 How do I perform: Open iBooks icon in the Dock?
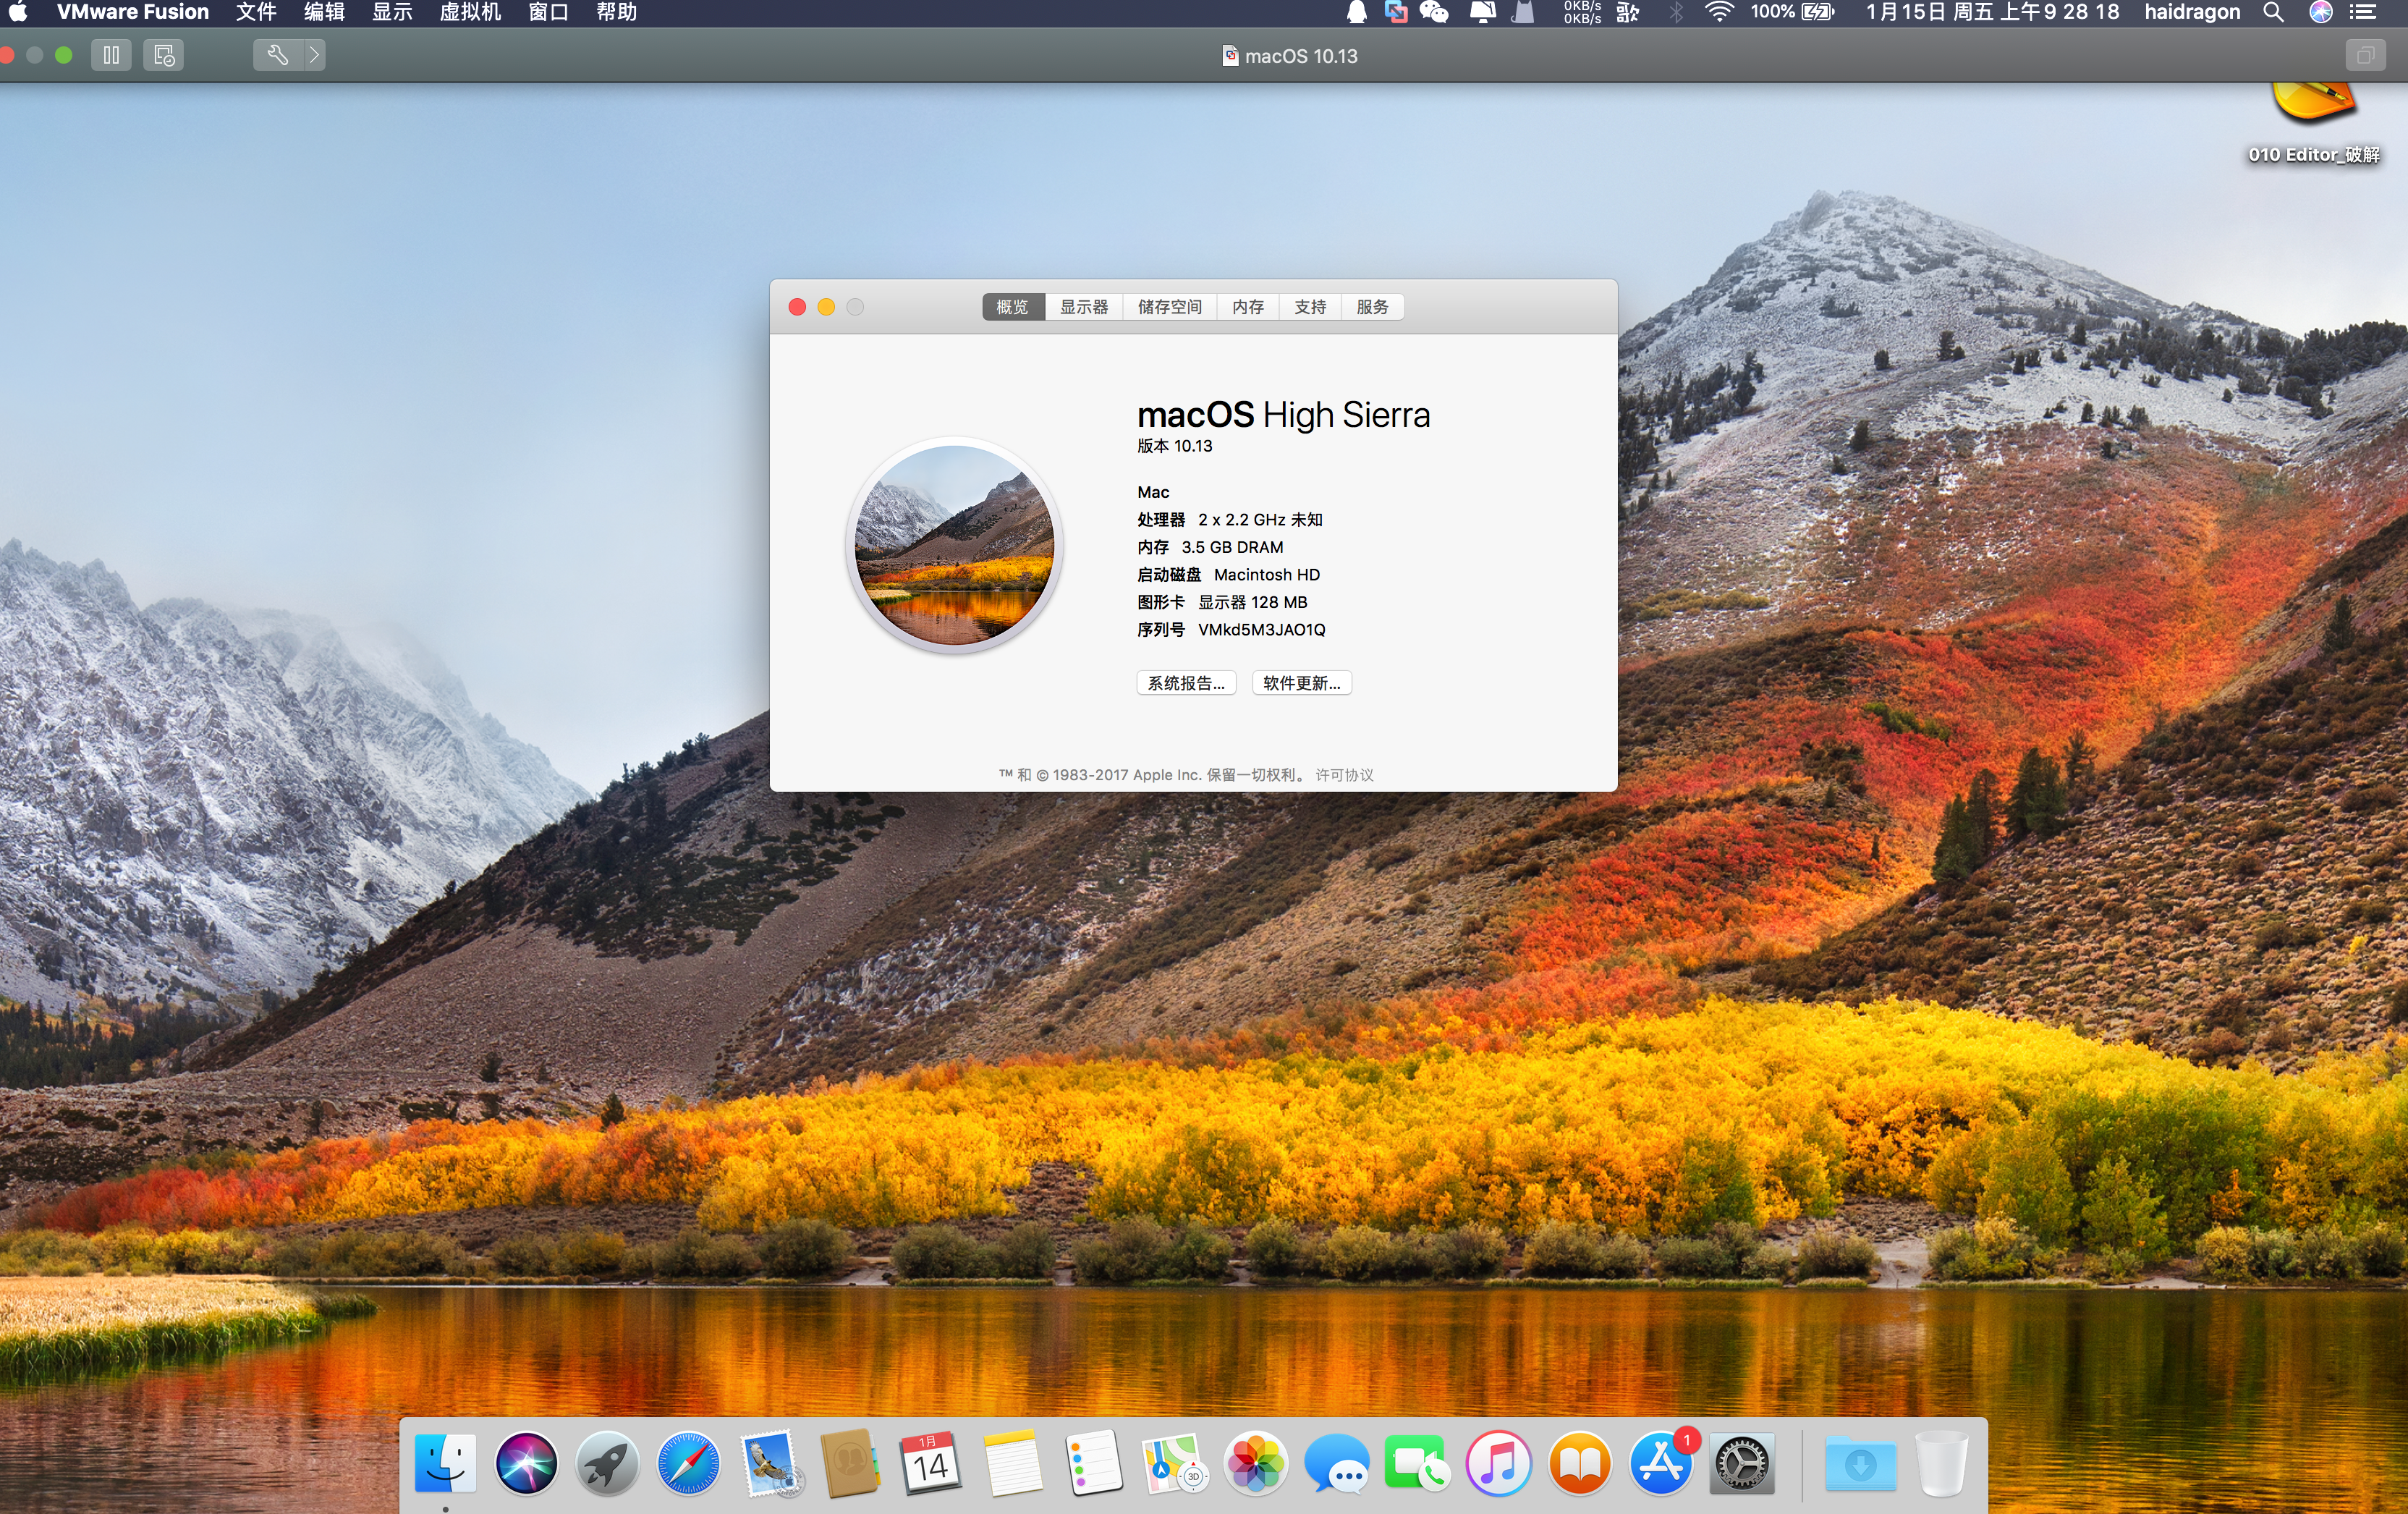1580,1464
